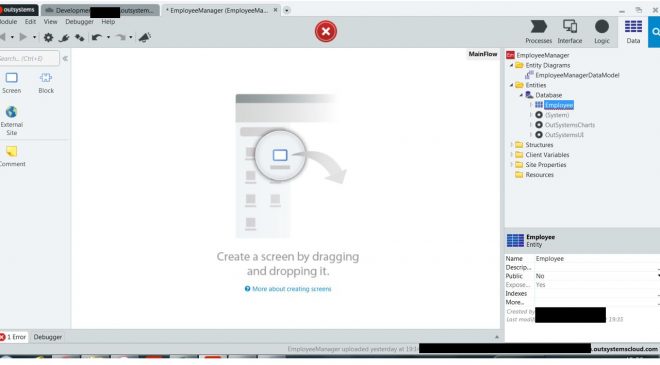The image size is (660, 365).
Task: Expand the Structures folder
Action: 512,145
